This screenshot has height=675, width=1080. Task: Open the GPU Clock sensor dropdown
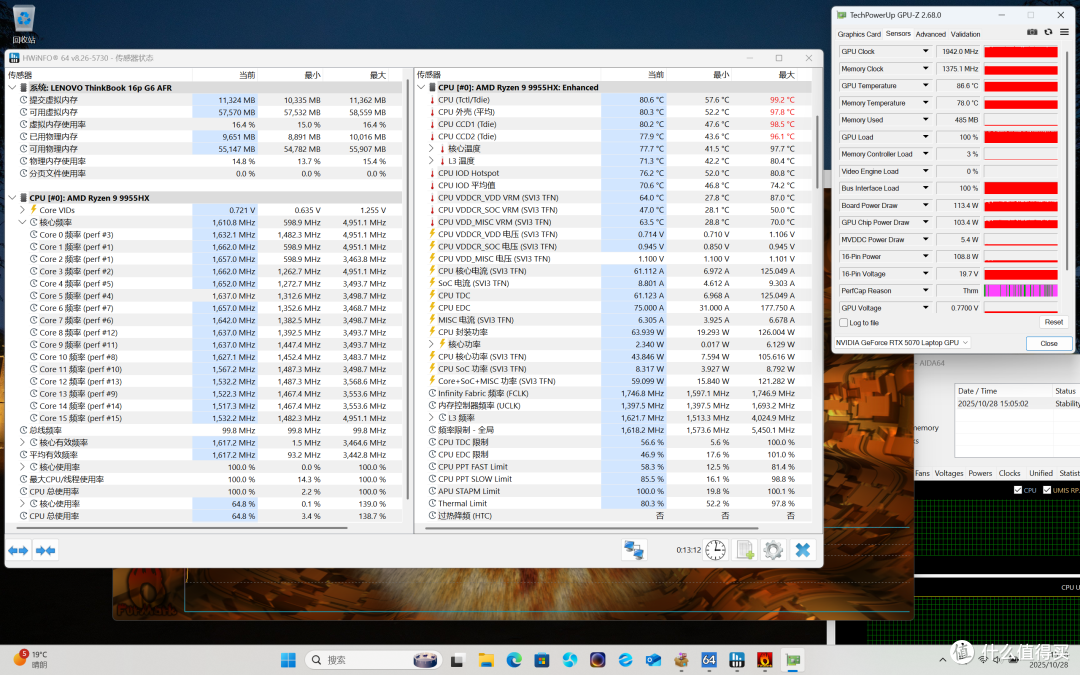pyautogui.click(x=926, y=52)
